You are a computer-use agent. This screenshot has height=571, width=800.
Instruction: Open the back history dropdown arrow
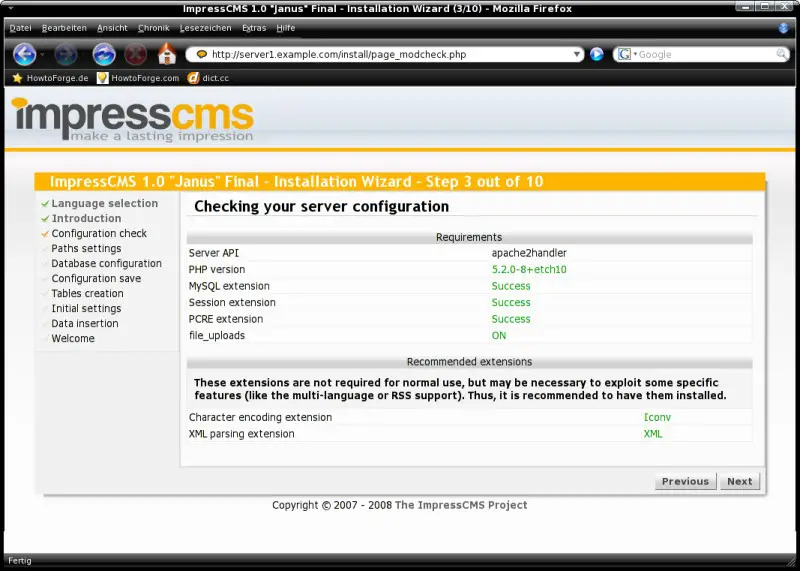point(42,54)
